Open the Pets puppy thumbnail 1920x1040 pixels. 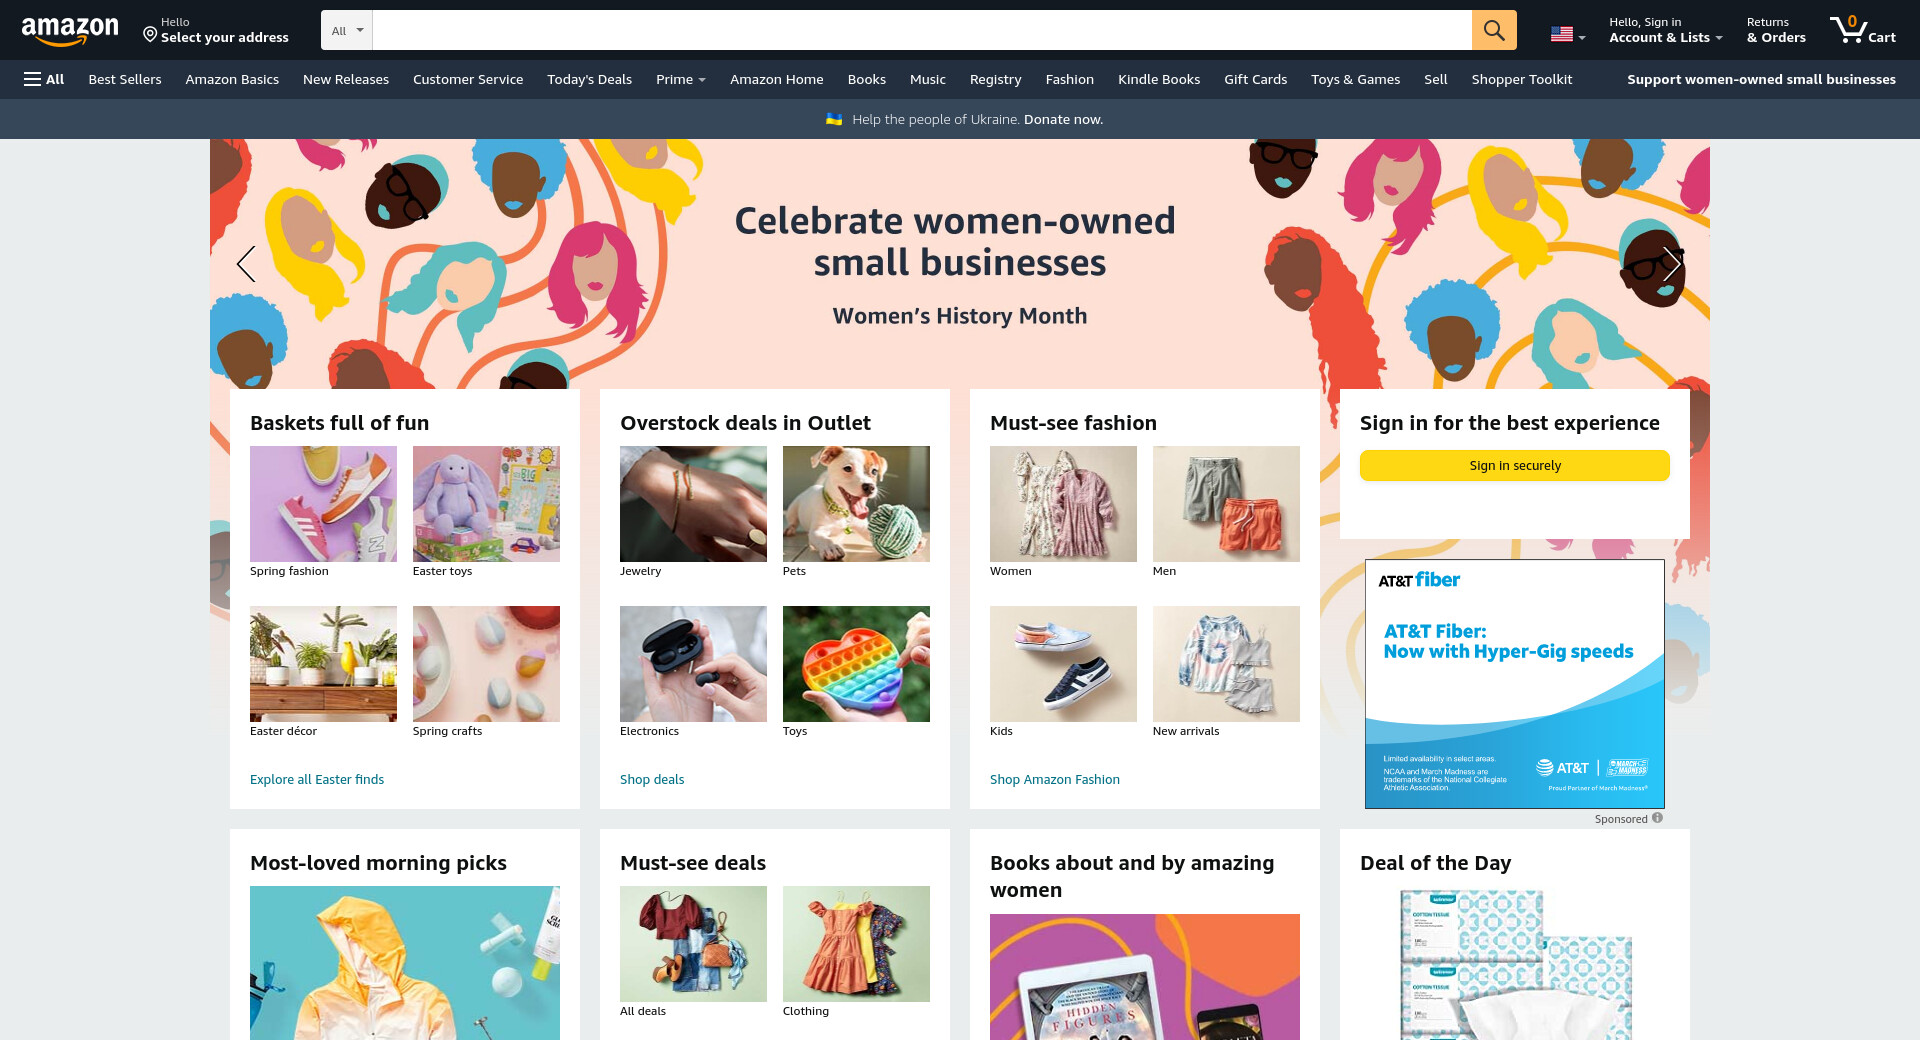[x=856, y=504]
